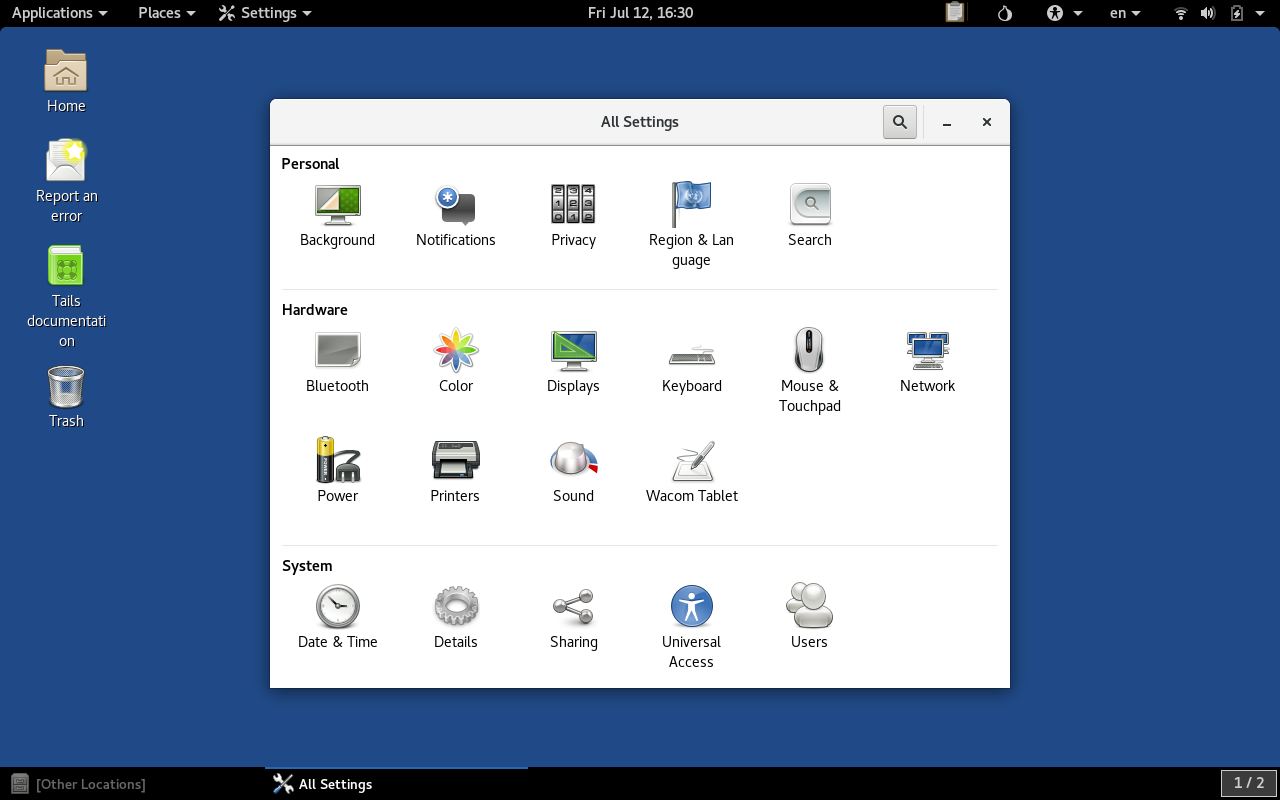Image resolution: width=1280 pixels, height=800 pixels.
Task: Click the clipboard icon in top bar
Action: coord(955,13)
